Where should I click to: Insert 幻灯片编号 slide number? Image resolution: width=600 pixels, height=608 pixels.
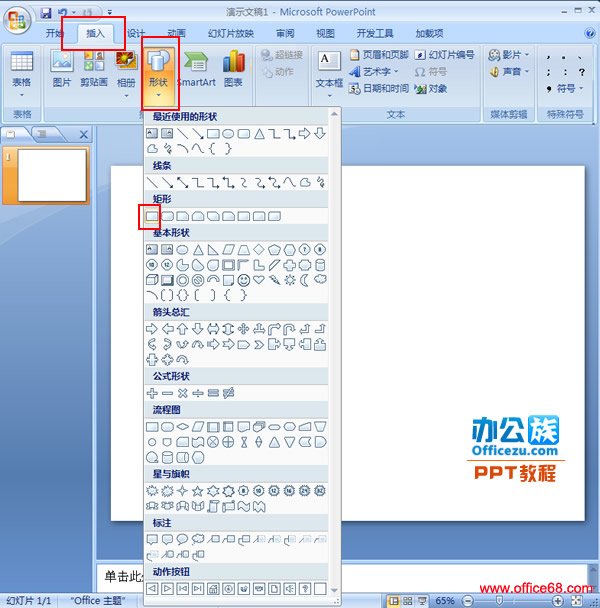pos(444,55)
